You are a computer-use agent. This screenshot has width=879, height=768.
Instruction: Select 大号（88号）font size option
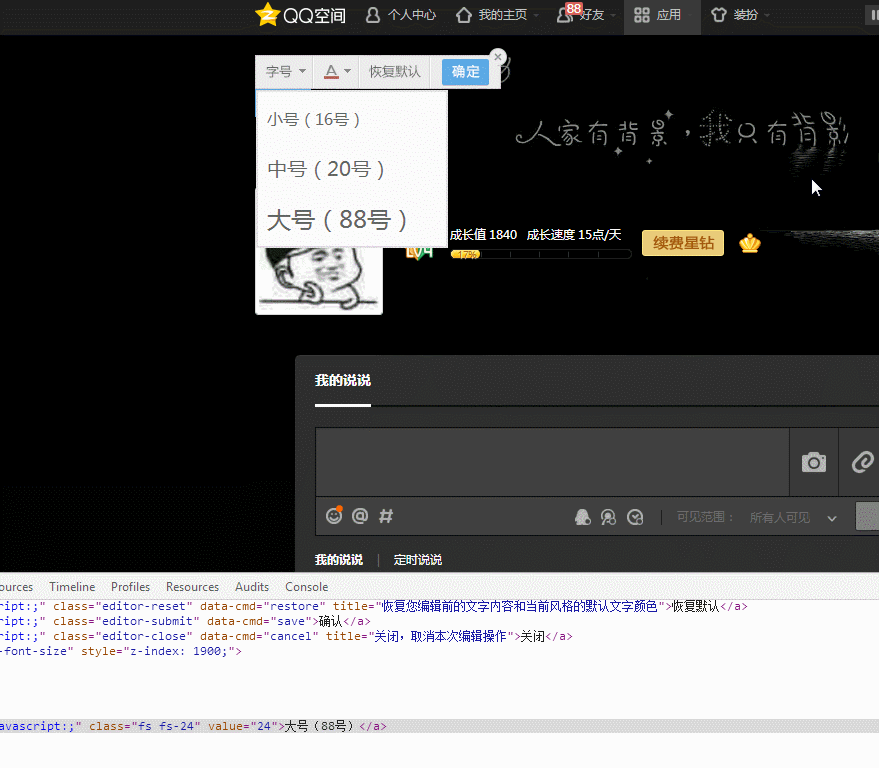[x=337, y=220]
